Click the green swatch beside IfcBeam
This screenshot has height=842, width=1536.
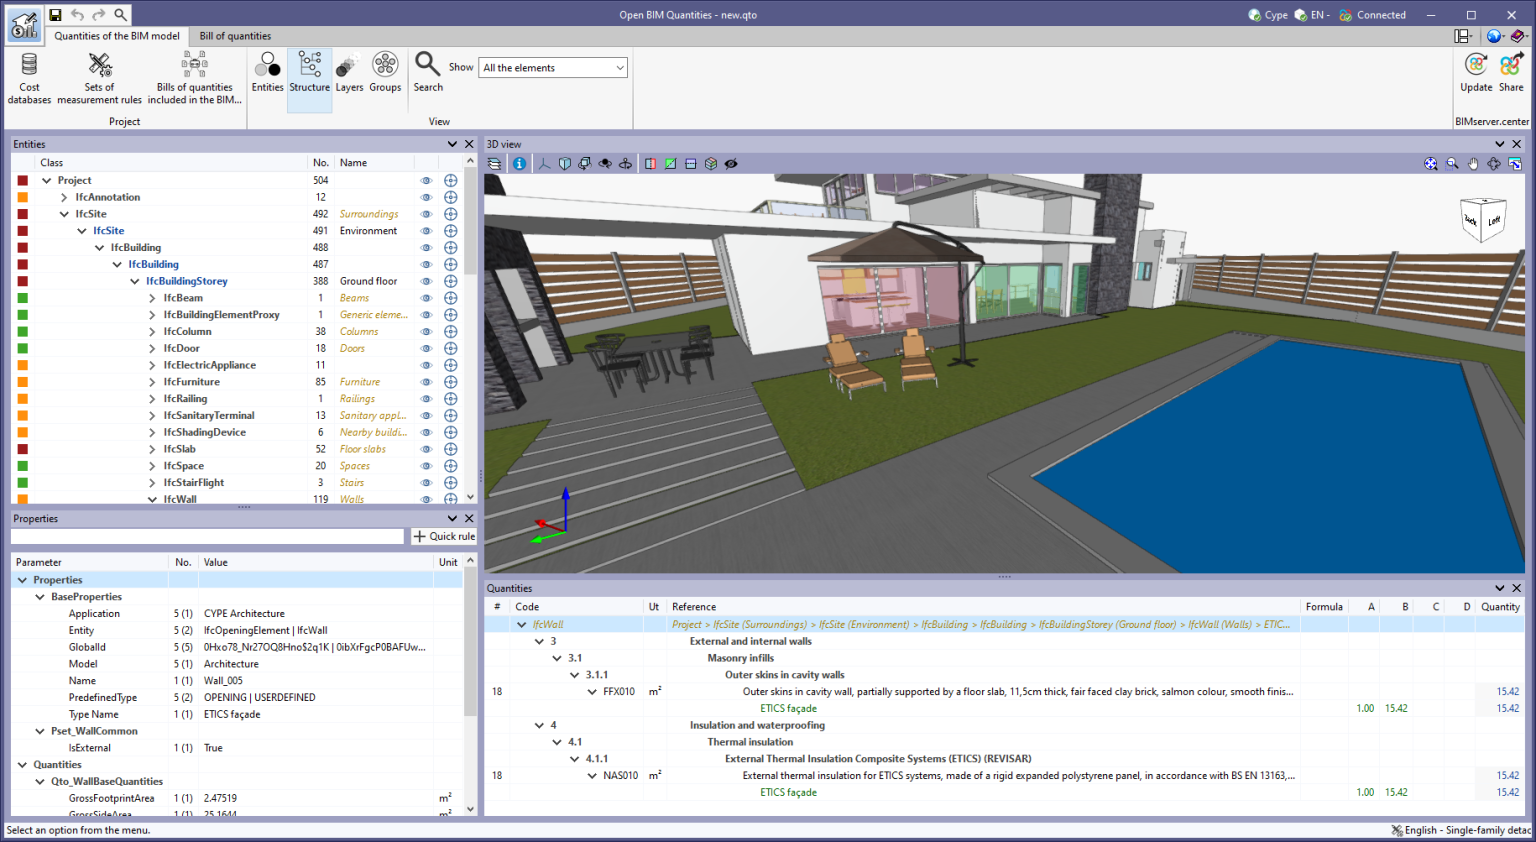coord(22,298)
